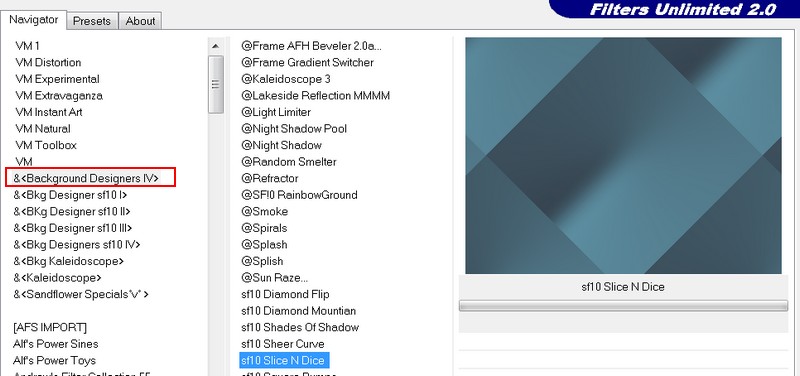Choose @Kaleidoscope 3 filter
800x376 pixels.
pos(286,79)
